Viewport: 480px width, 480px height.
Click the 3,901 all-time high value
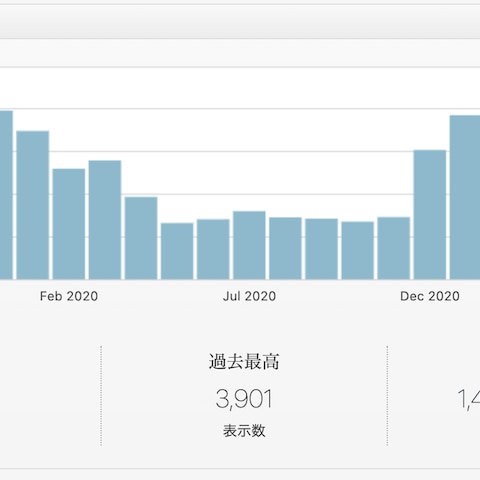[x=244, y=399]
